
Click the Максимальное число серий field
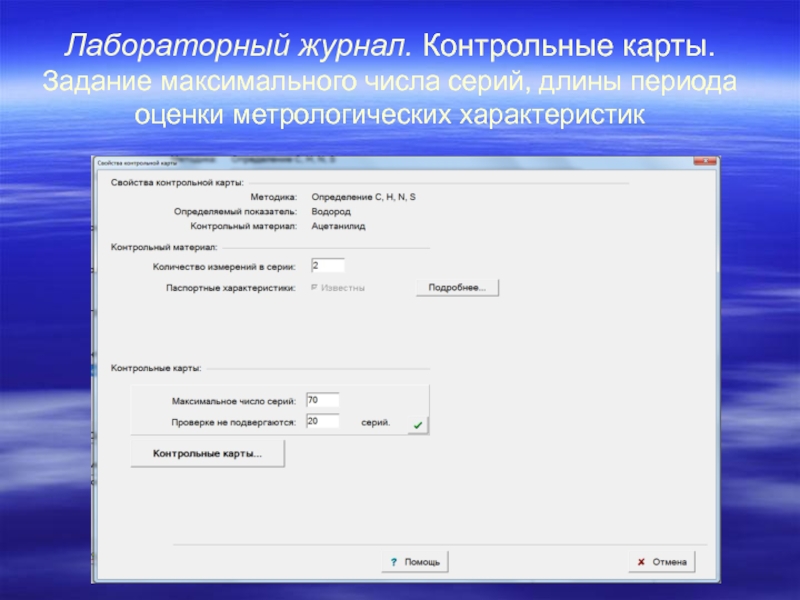tap(322, 401)
